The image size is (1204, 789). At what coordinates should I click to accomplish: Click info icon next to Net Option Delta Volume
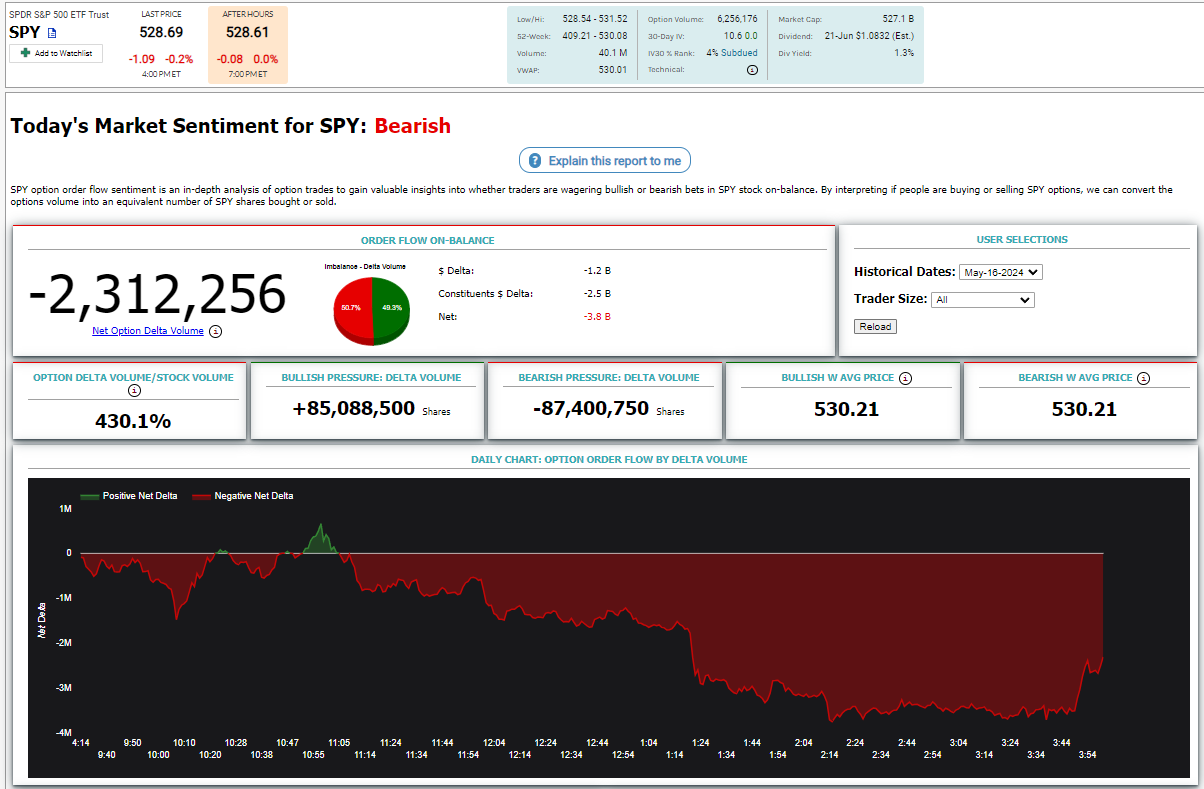(x=216, y=331)
